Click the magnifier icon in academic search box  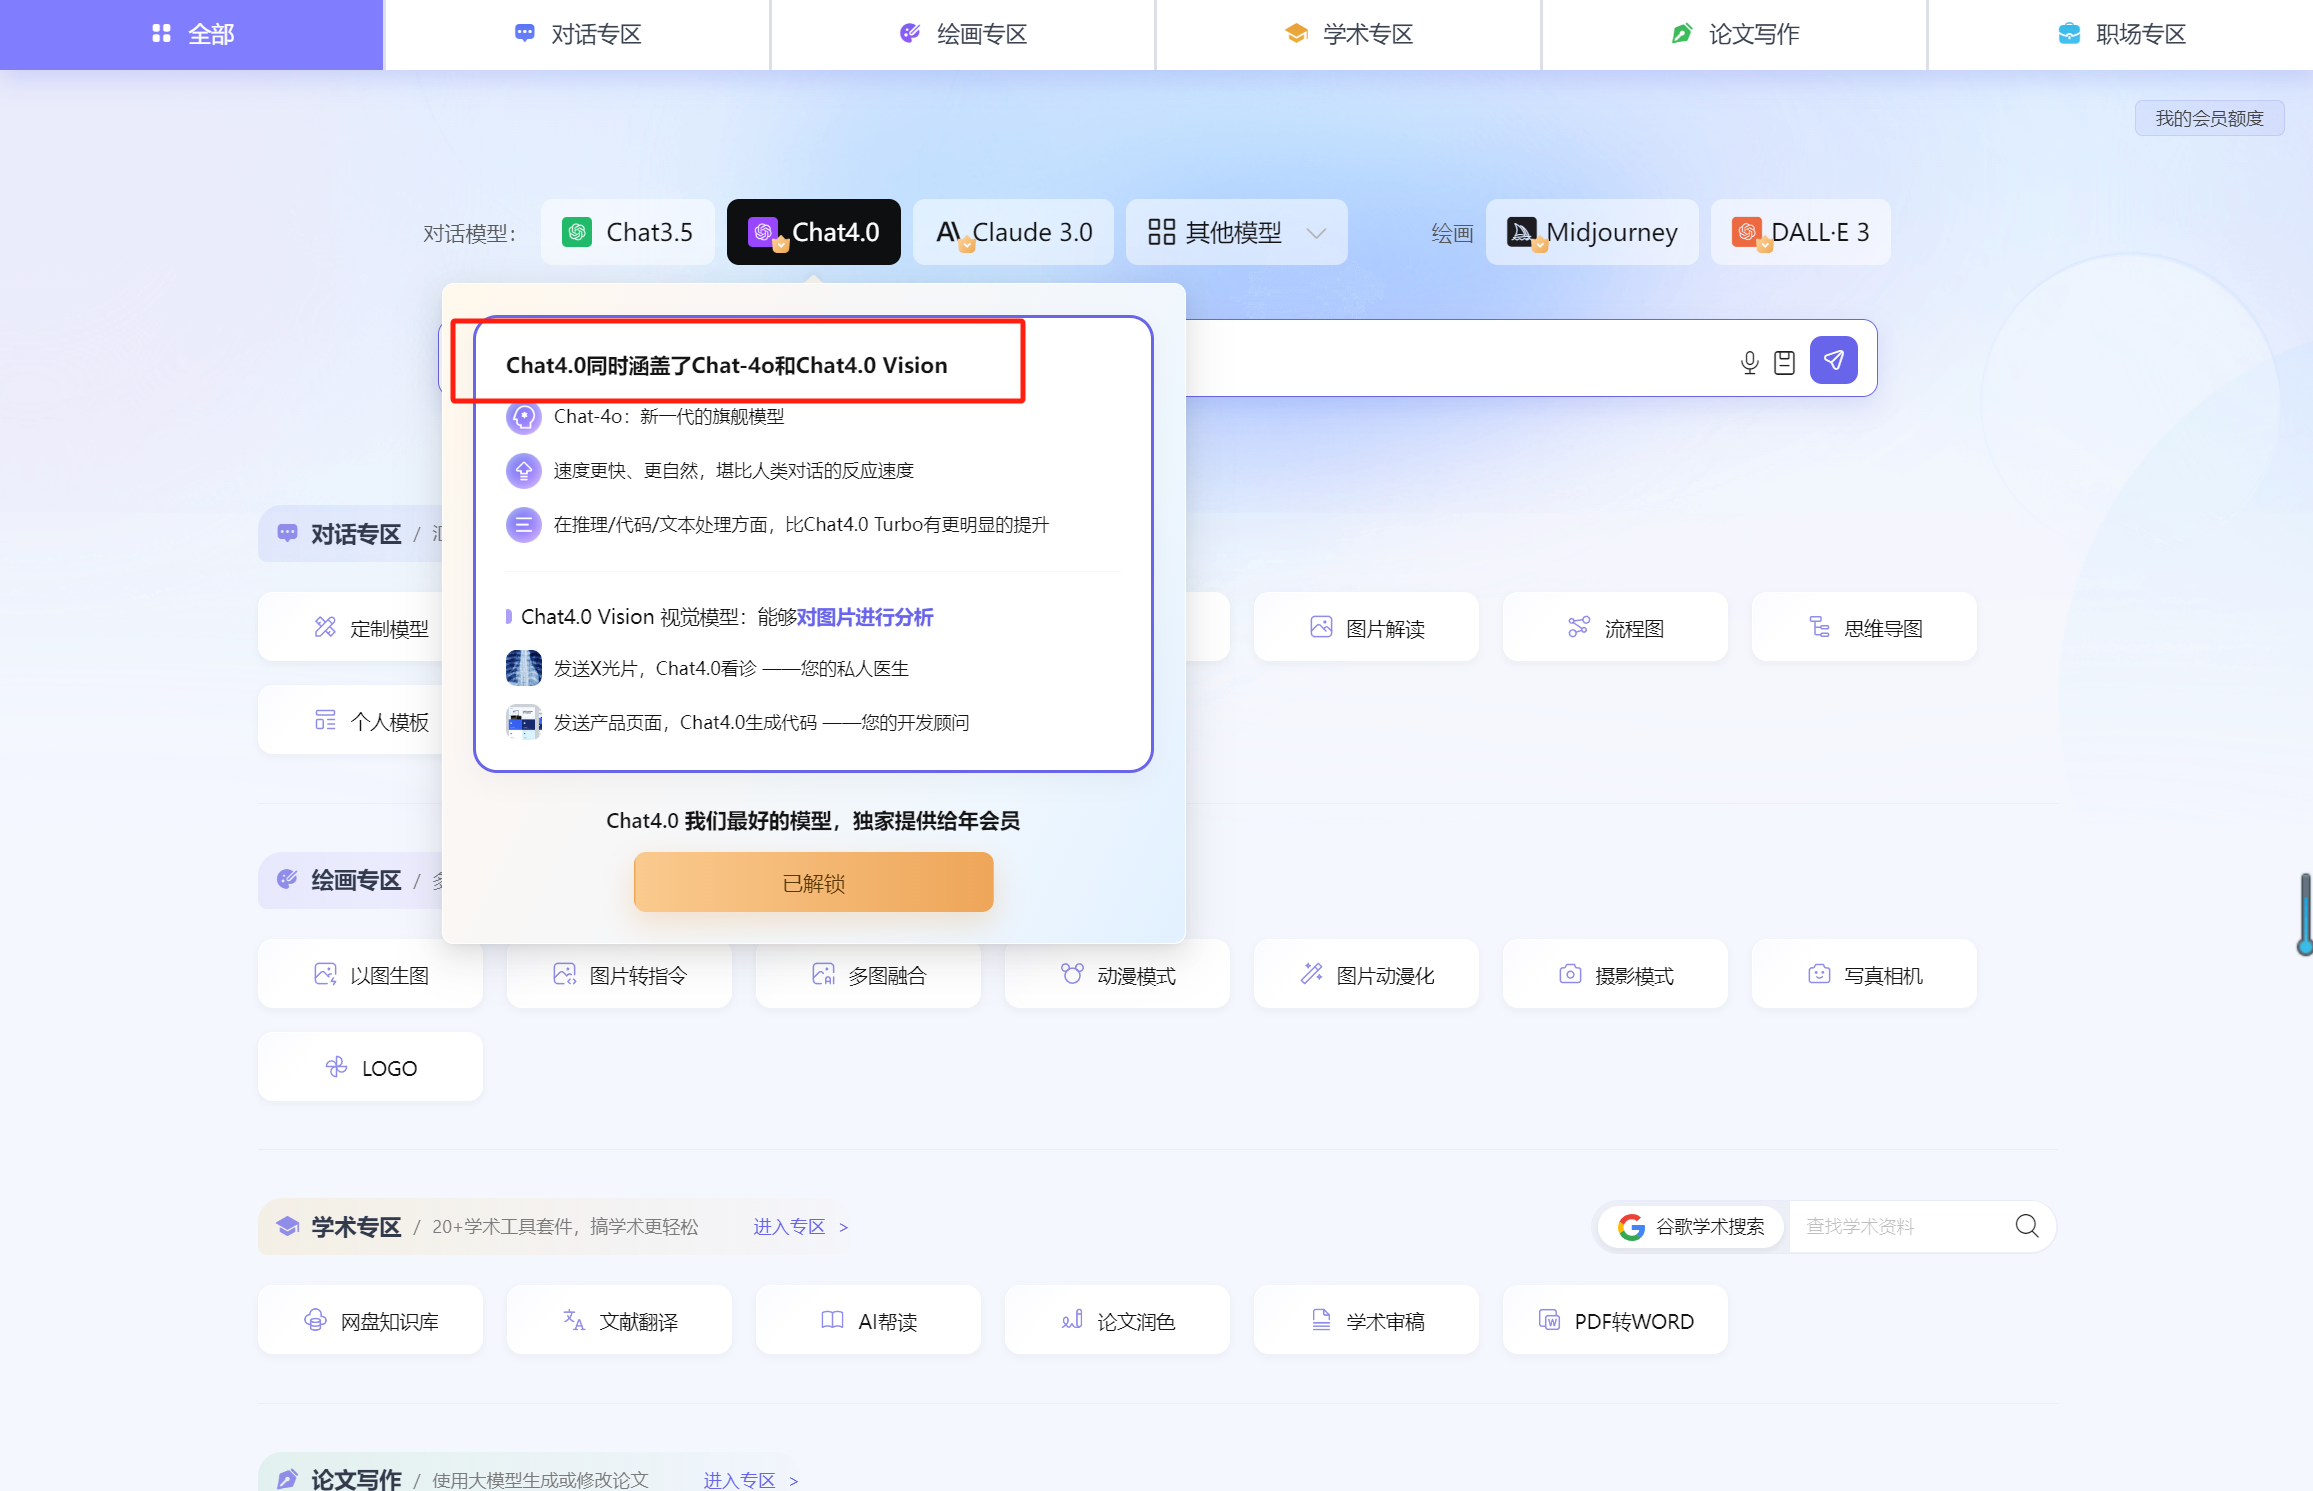tap(2026, 1226)
